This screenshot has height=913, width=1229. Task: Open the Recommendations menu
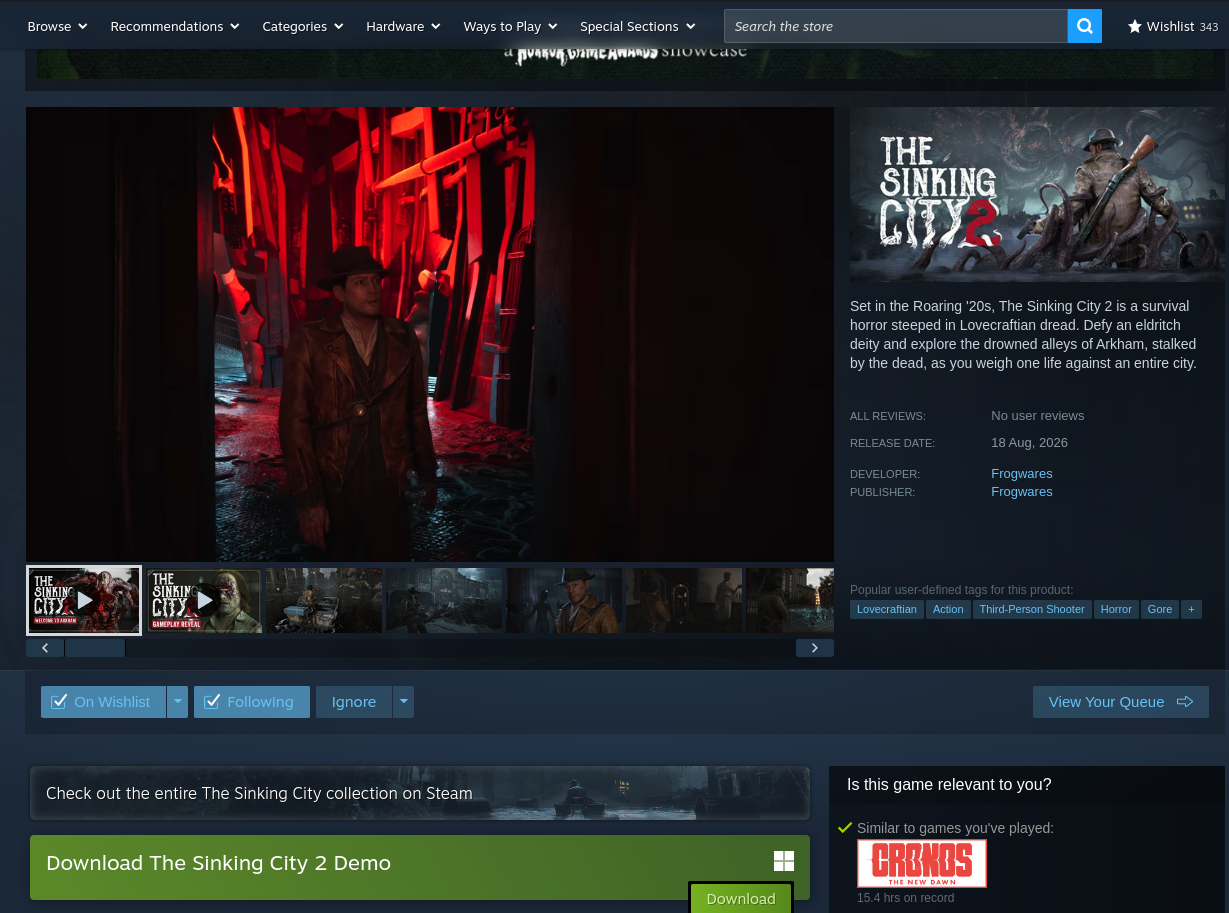coord(175,27)
